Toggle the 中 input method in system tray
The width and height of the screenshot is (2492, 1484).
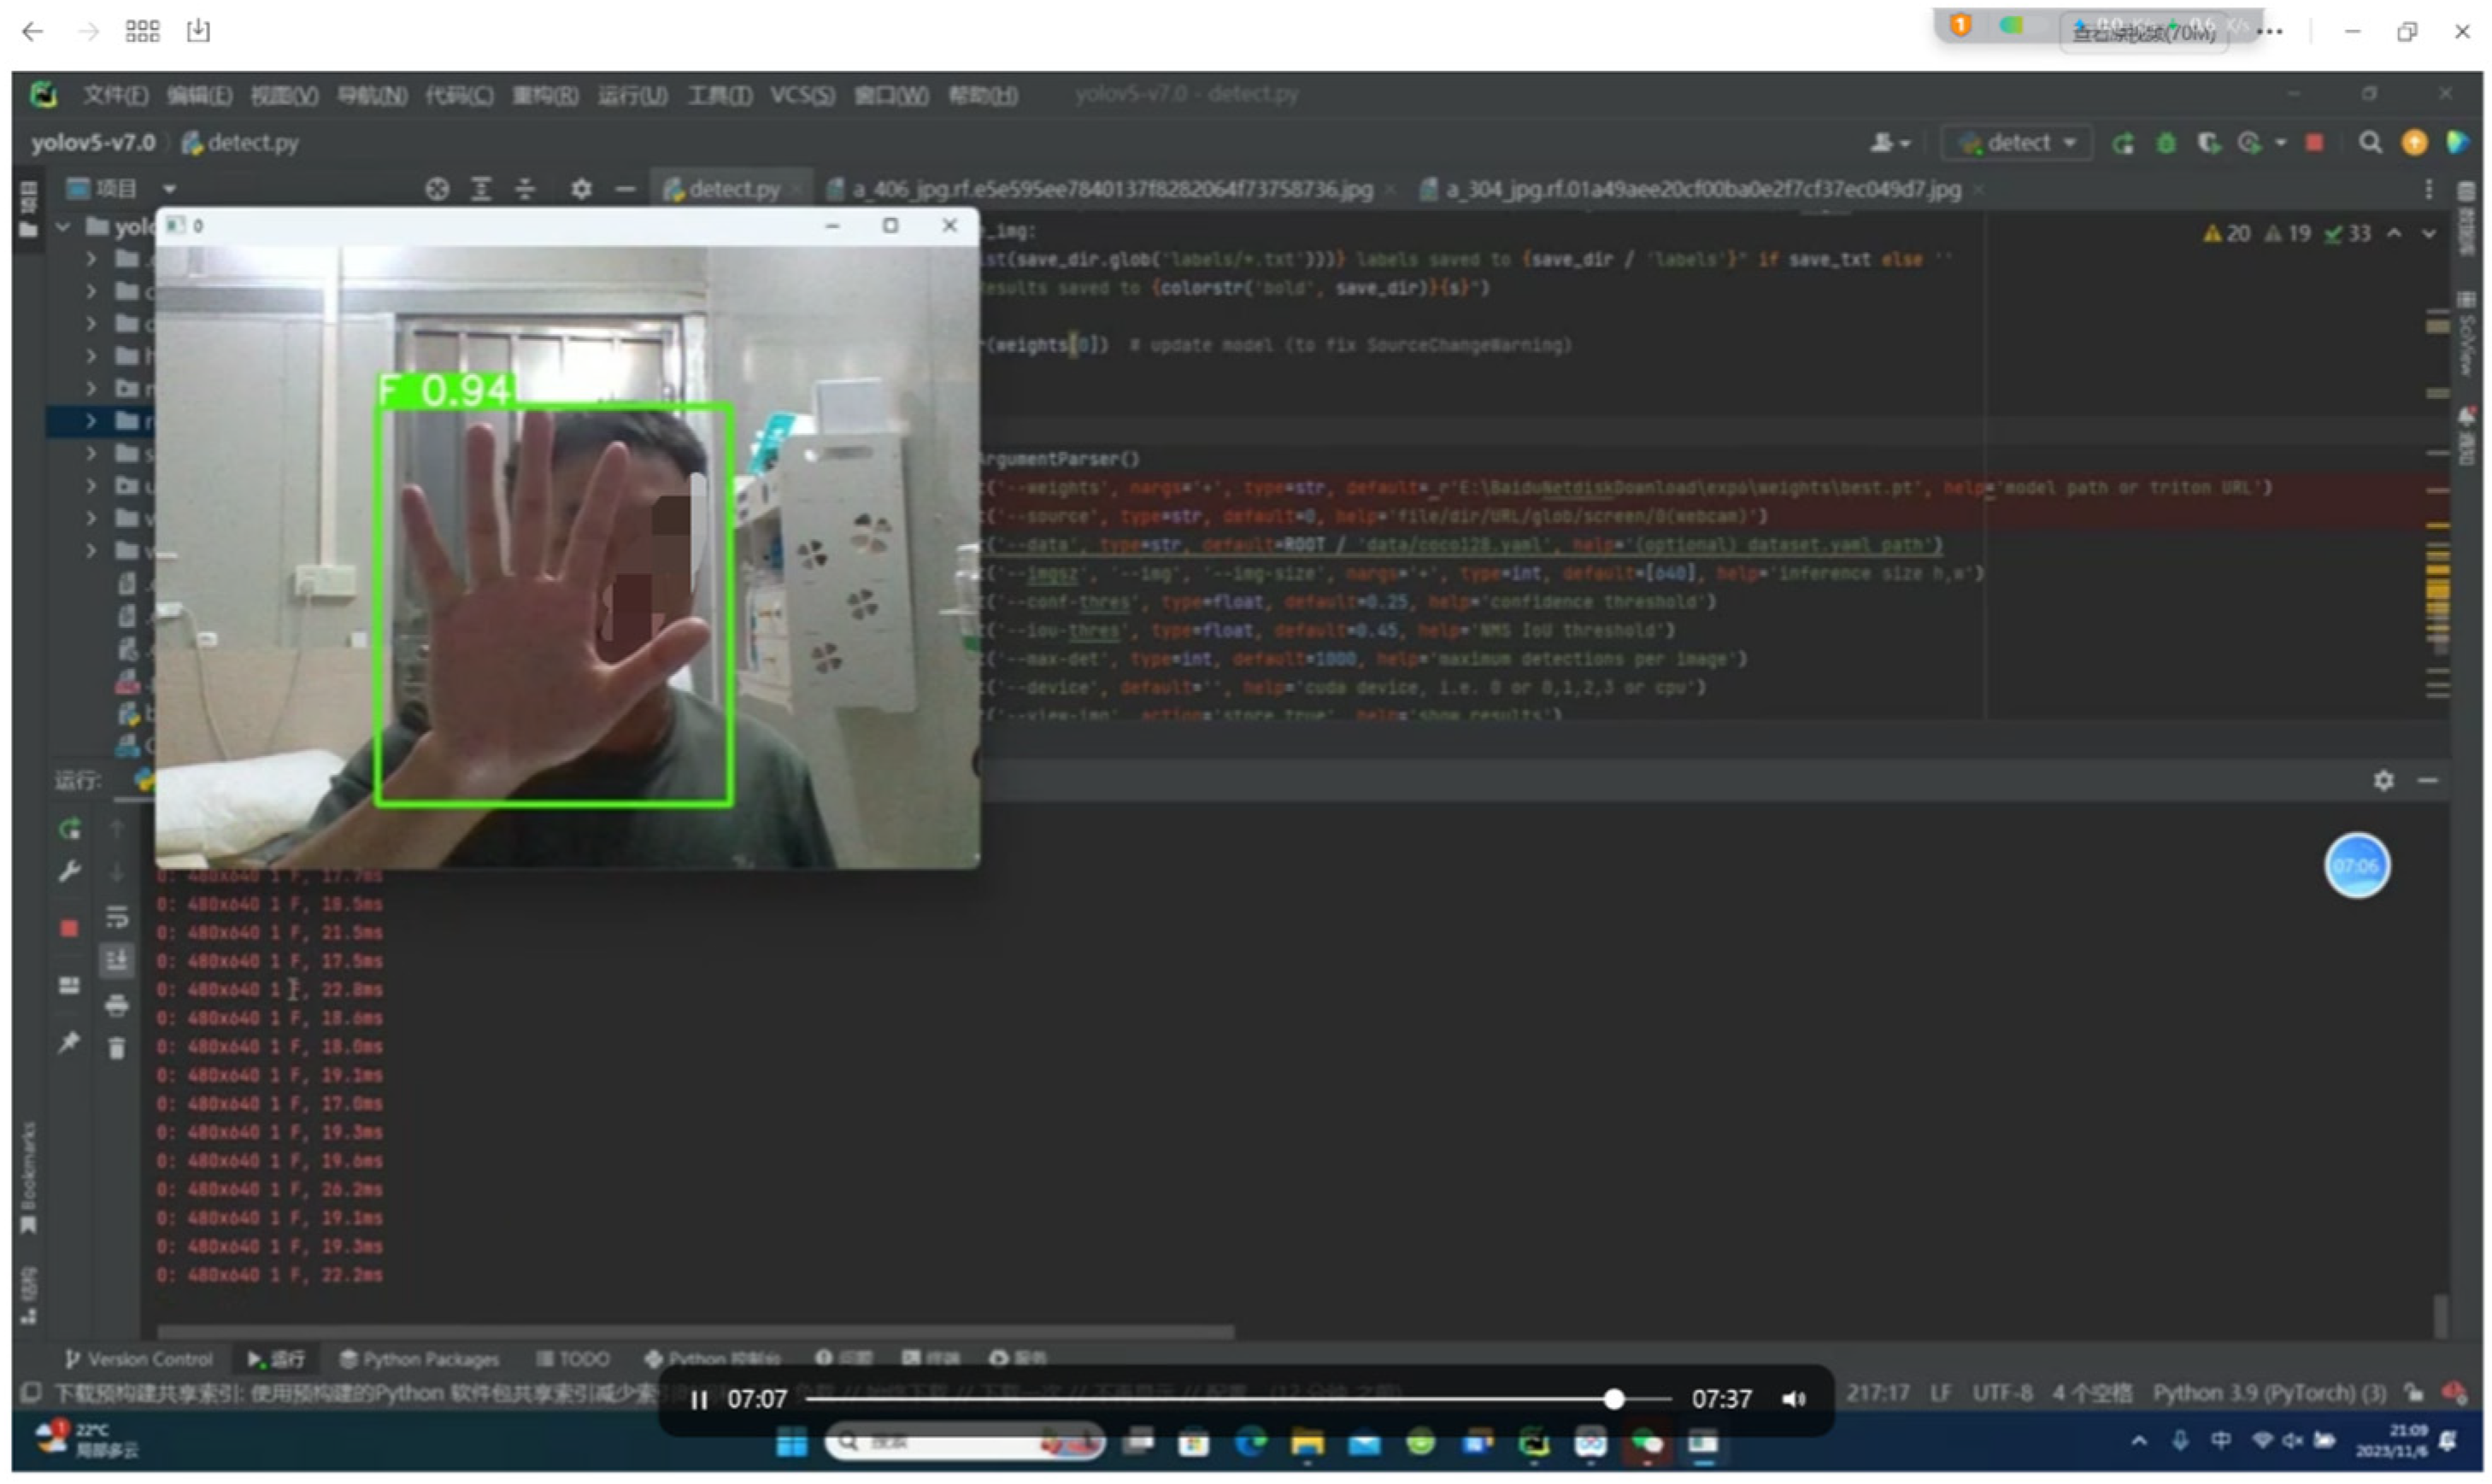click(x=2221, y=1441)
